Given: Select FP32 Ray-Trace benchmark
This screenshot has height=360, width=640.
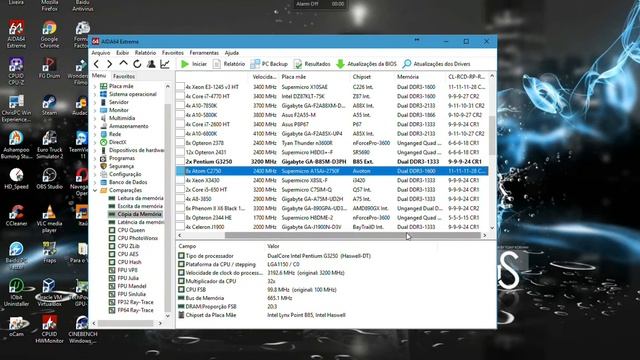Looking at the screenshot, I should tap(131, 302).
